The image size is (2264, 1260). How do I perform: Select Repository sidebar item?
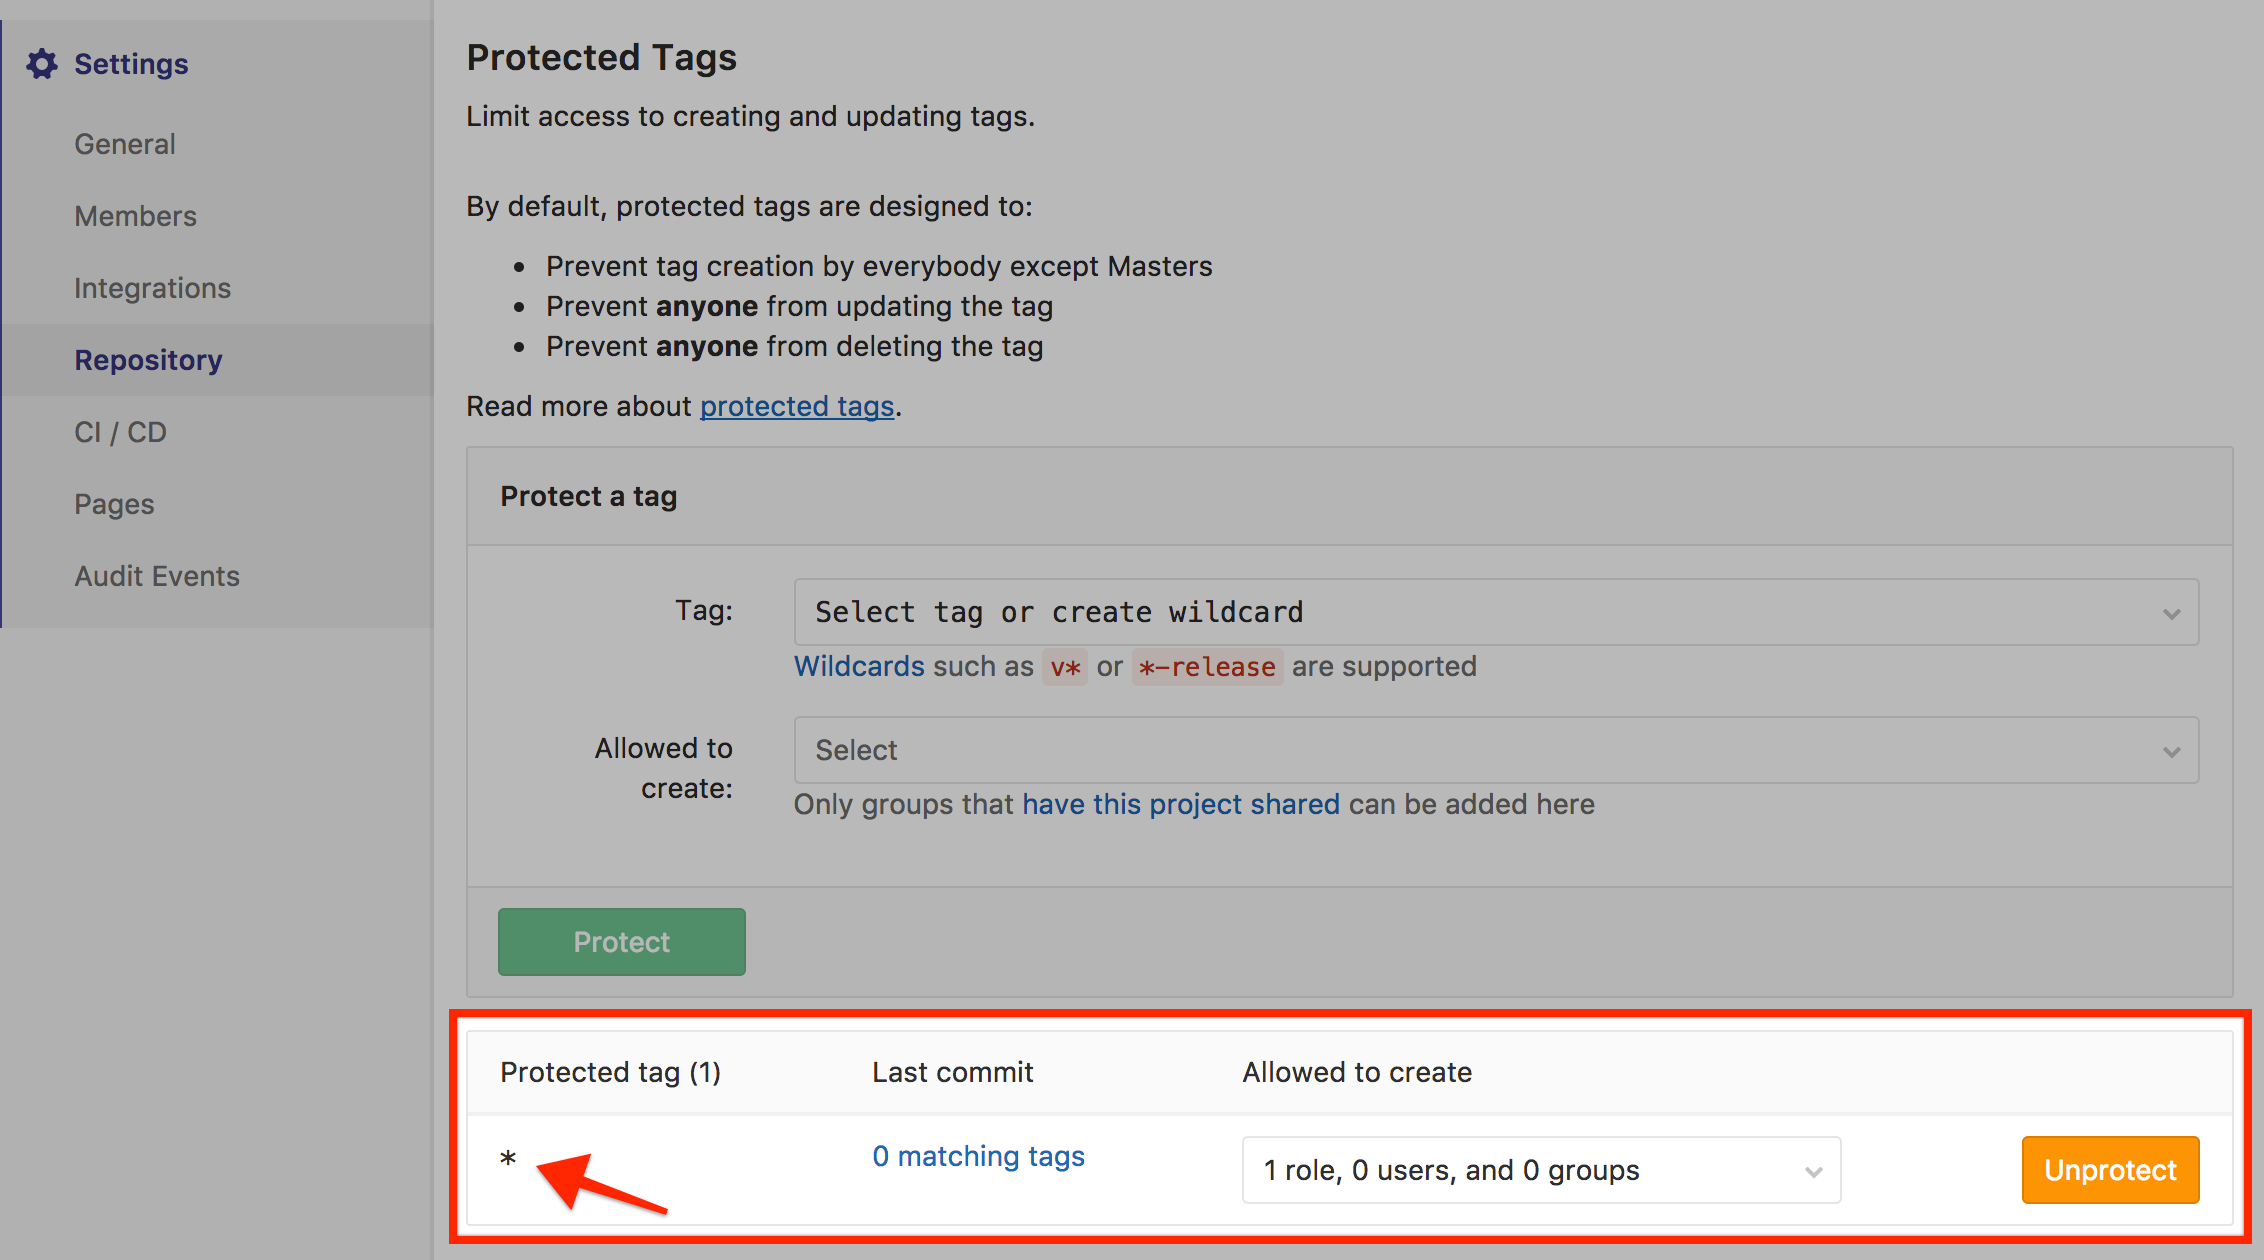[148, 360]
